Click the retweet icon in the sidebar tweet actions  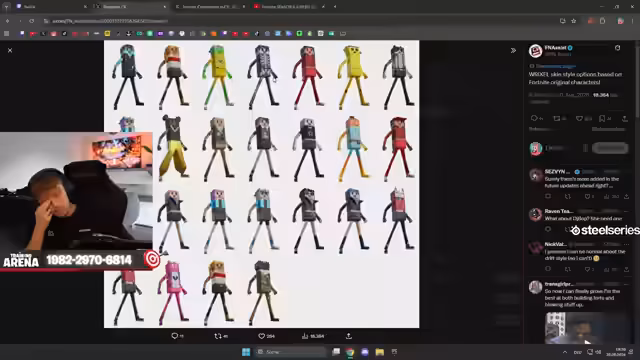(556, 118)
